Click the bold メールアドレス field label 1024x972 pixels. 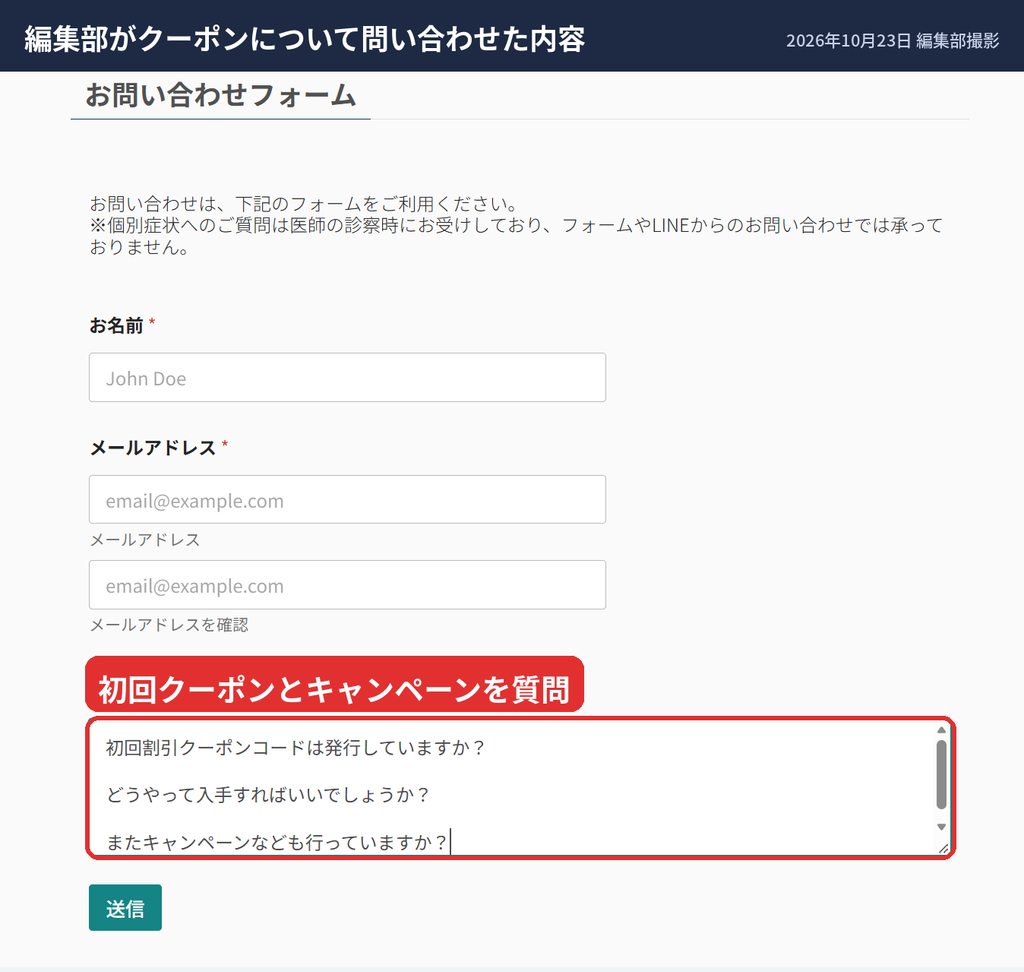coord(153,447)
